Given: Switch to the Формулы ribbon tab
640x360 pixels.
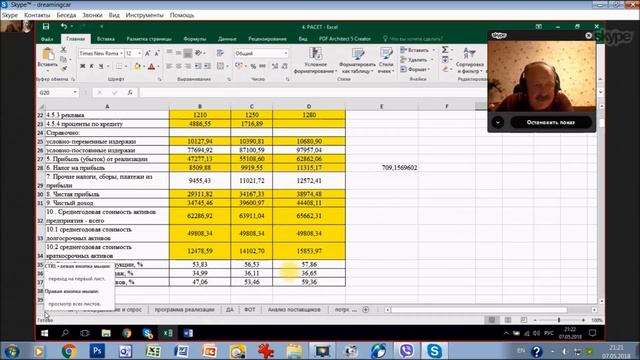Looking at the screenshot, I should coord(195,39).
